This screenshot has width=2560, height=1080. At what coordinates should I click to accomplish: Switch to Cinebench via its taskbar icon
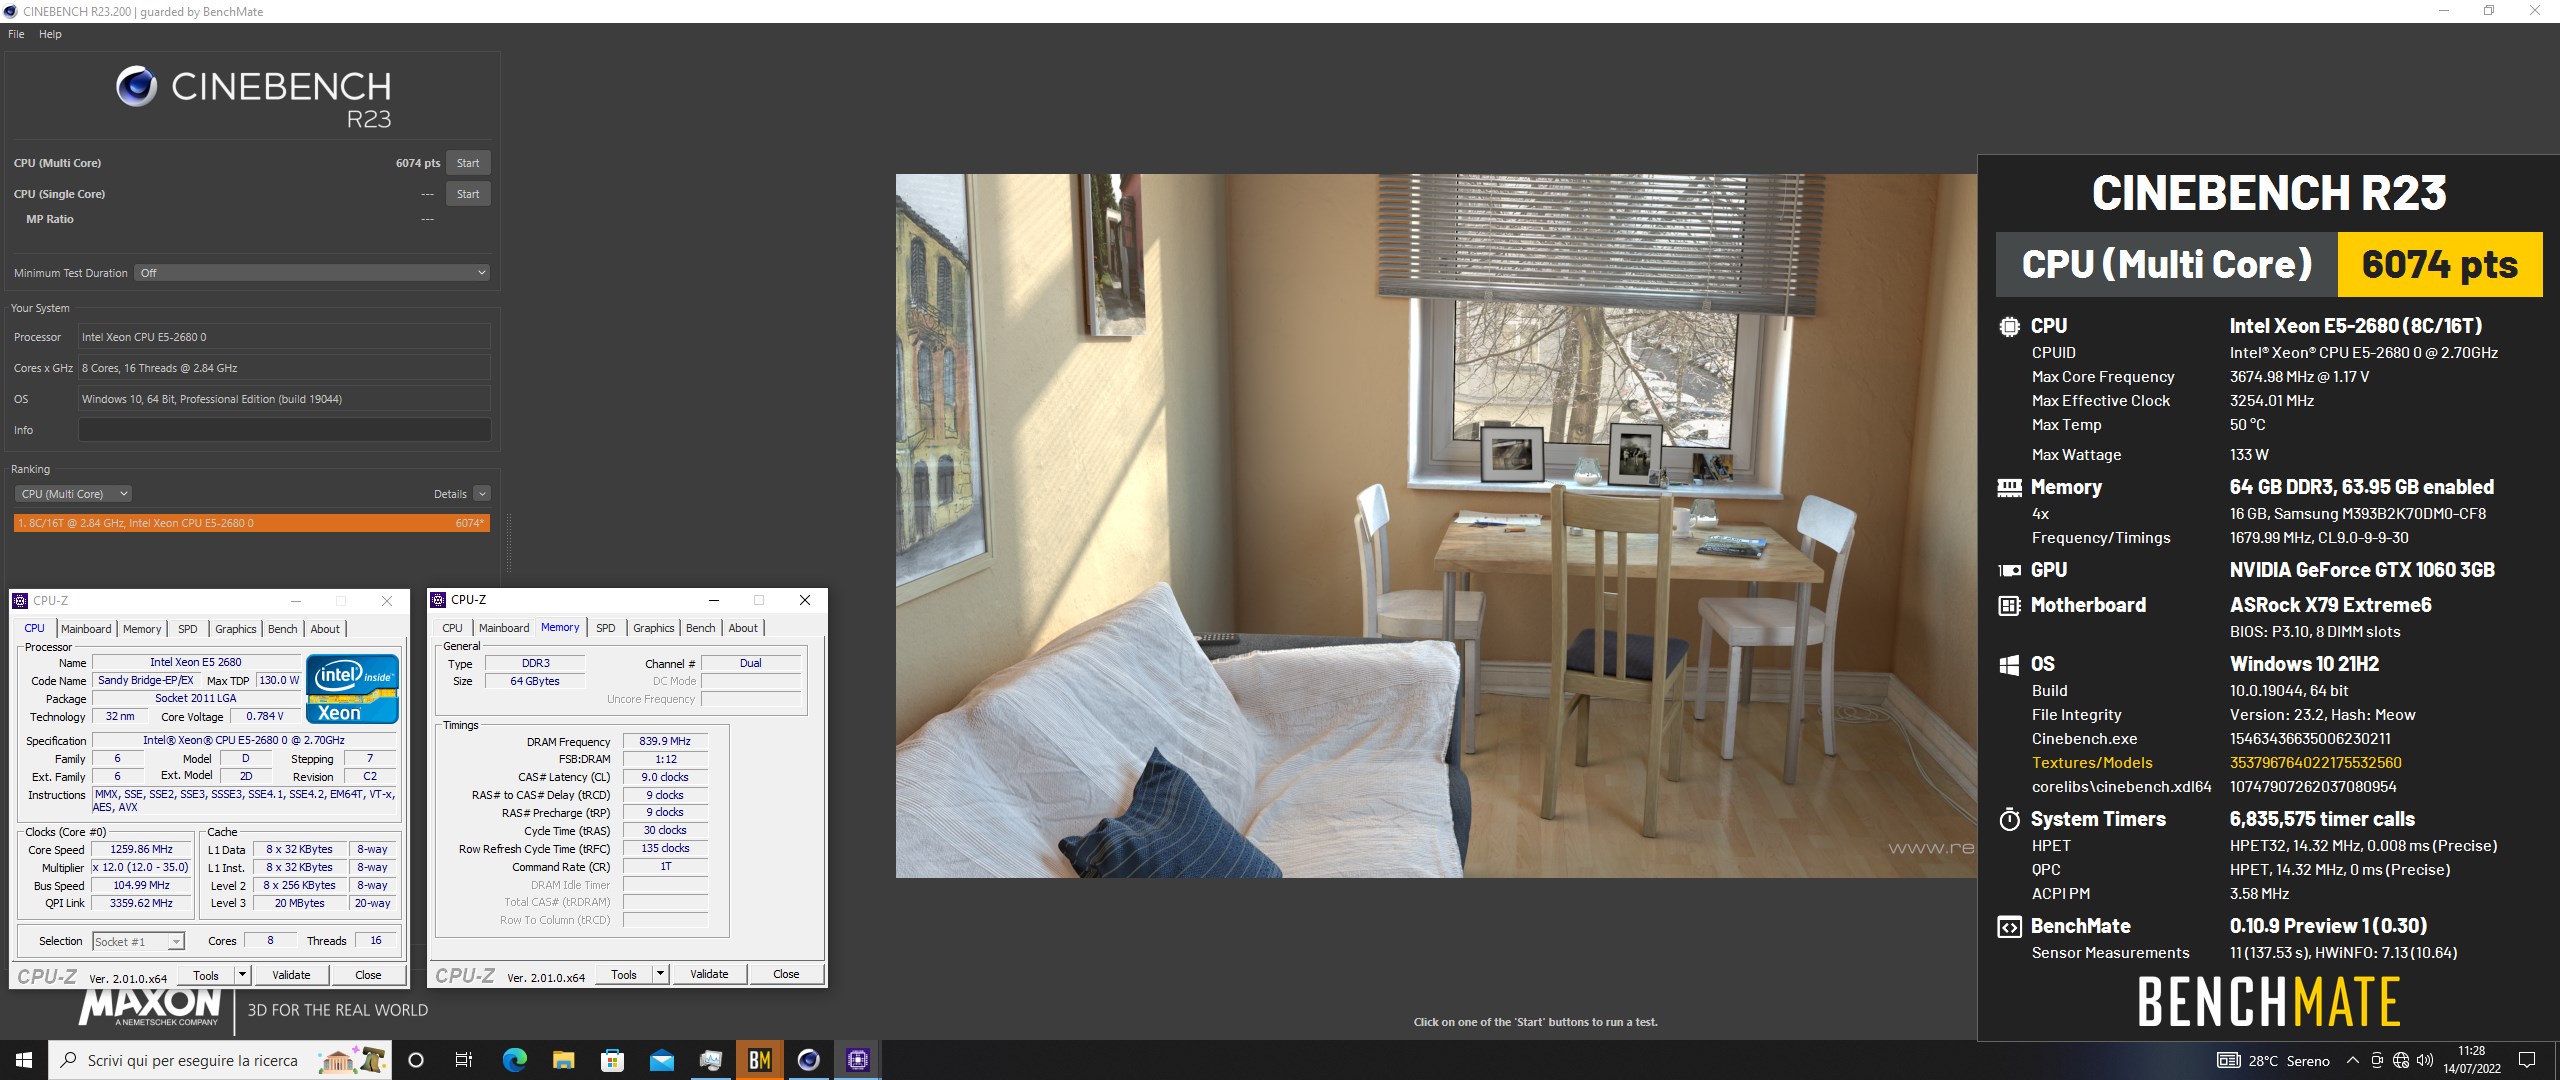(x=809, y=1060)
